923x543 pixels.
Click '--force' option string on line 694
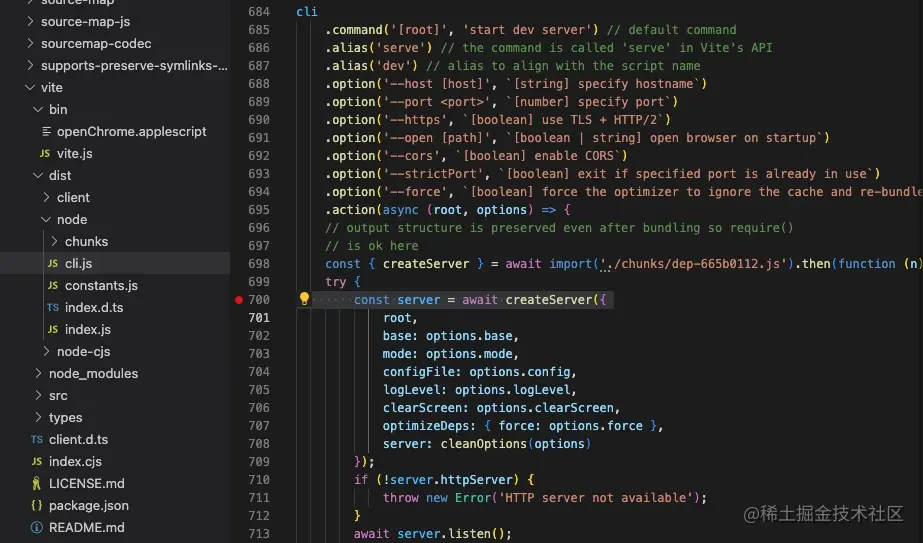coord(415,191)
